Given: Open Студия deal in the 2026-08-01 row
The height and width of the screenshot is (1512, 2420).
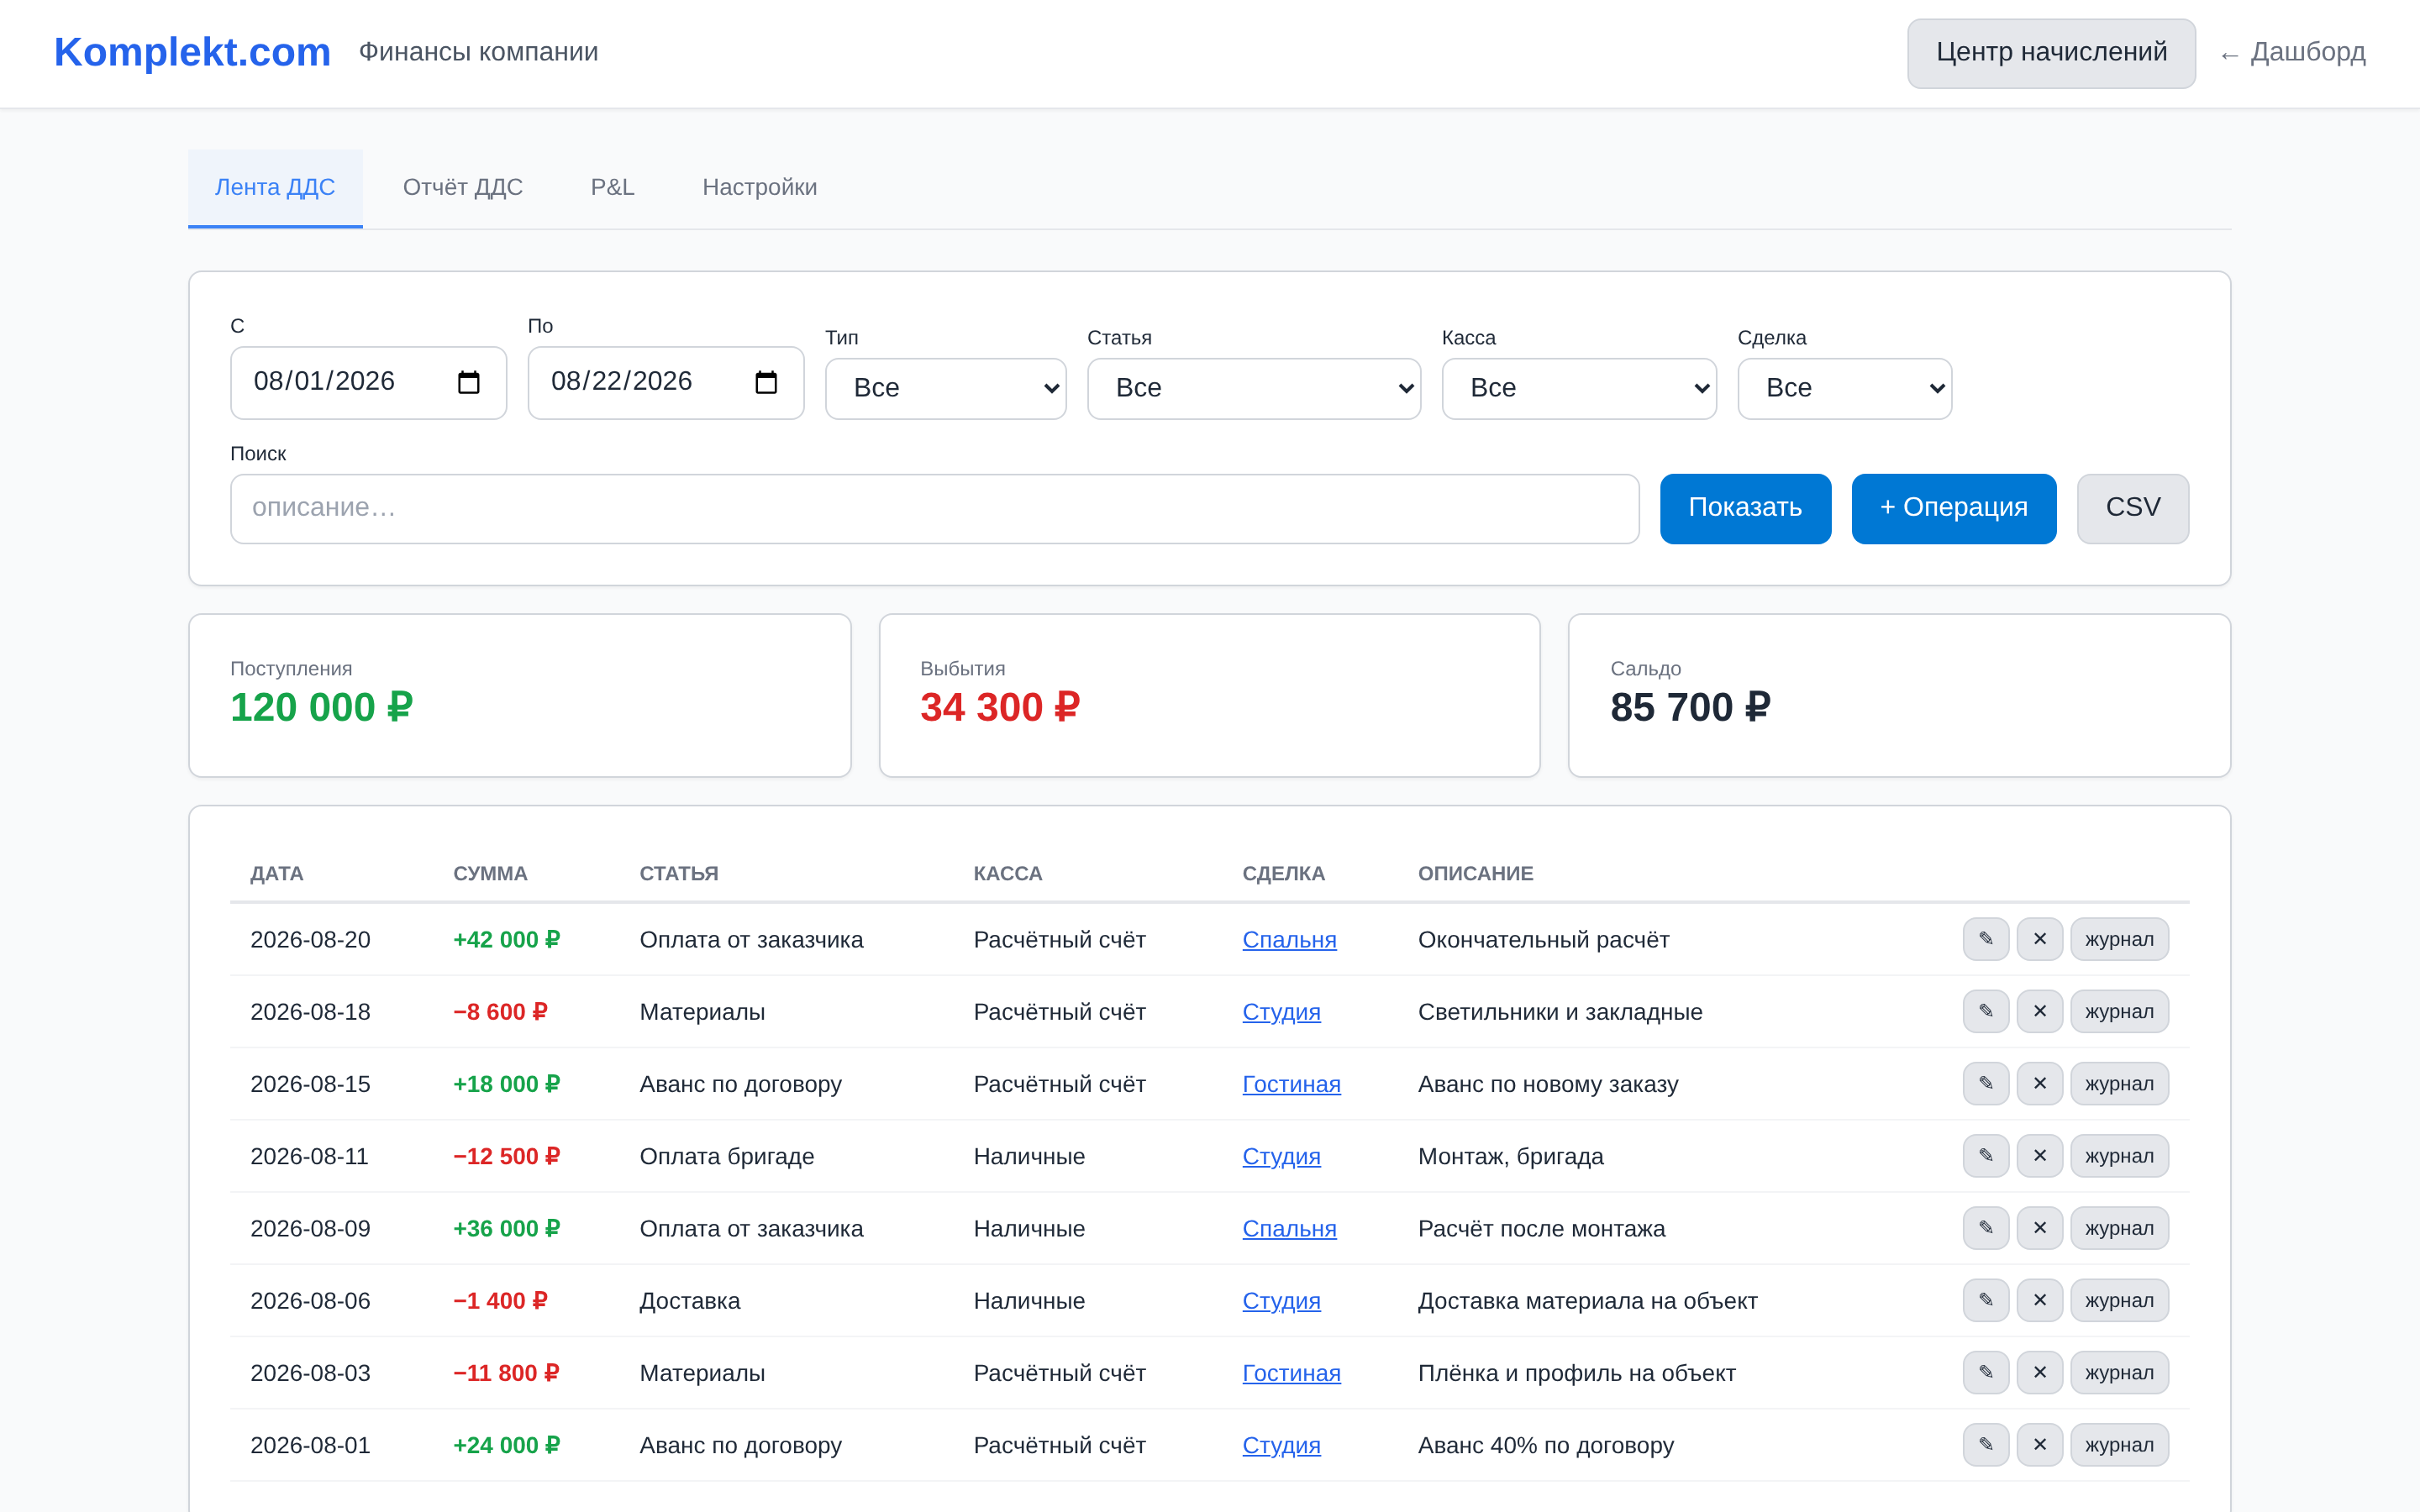Looking at the screenshot, I should point(1281,1445).
